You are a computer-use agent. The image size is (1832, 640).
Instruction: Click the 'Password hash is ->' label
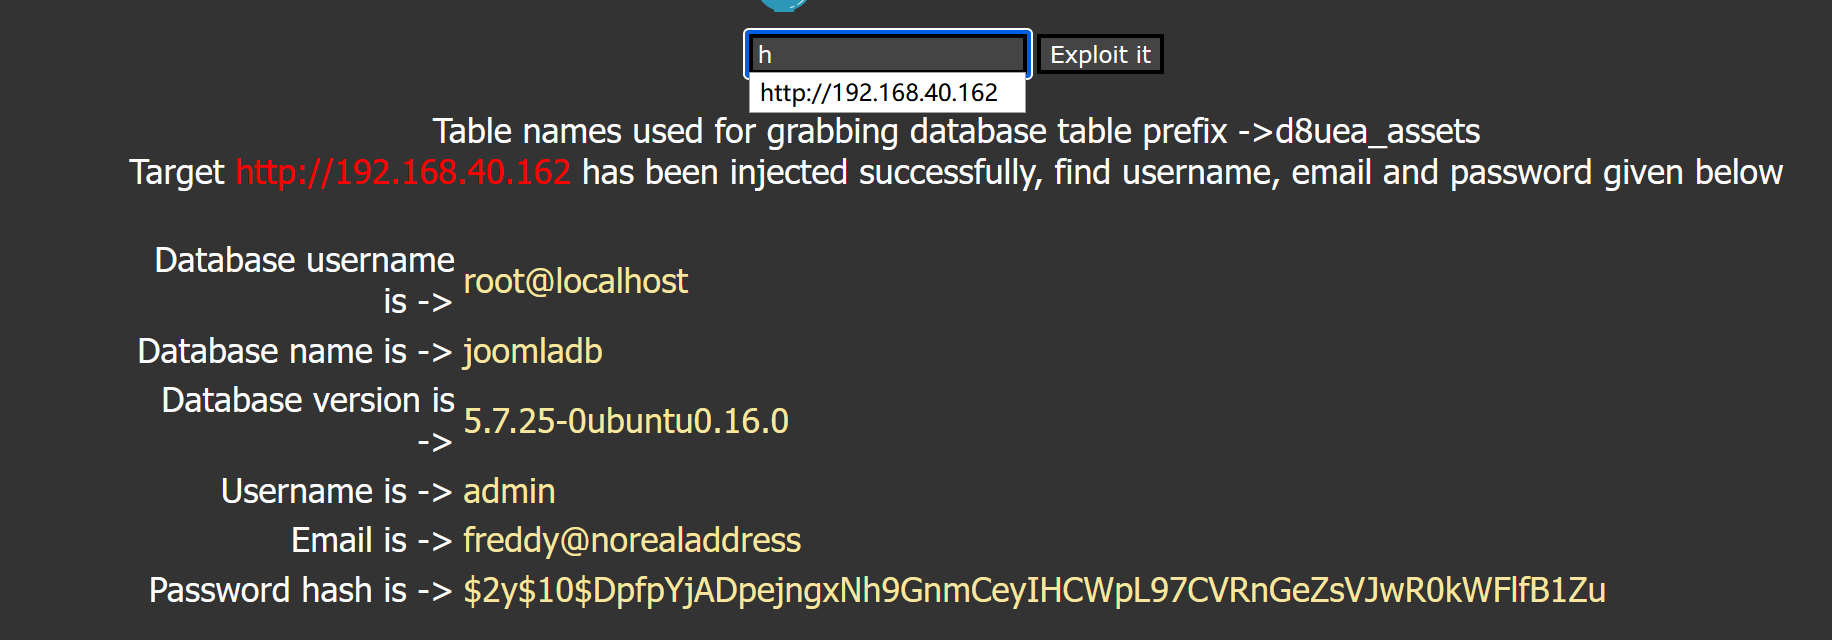click(300, 590)
